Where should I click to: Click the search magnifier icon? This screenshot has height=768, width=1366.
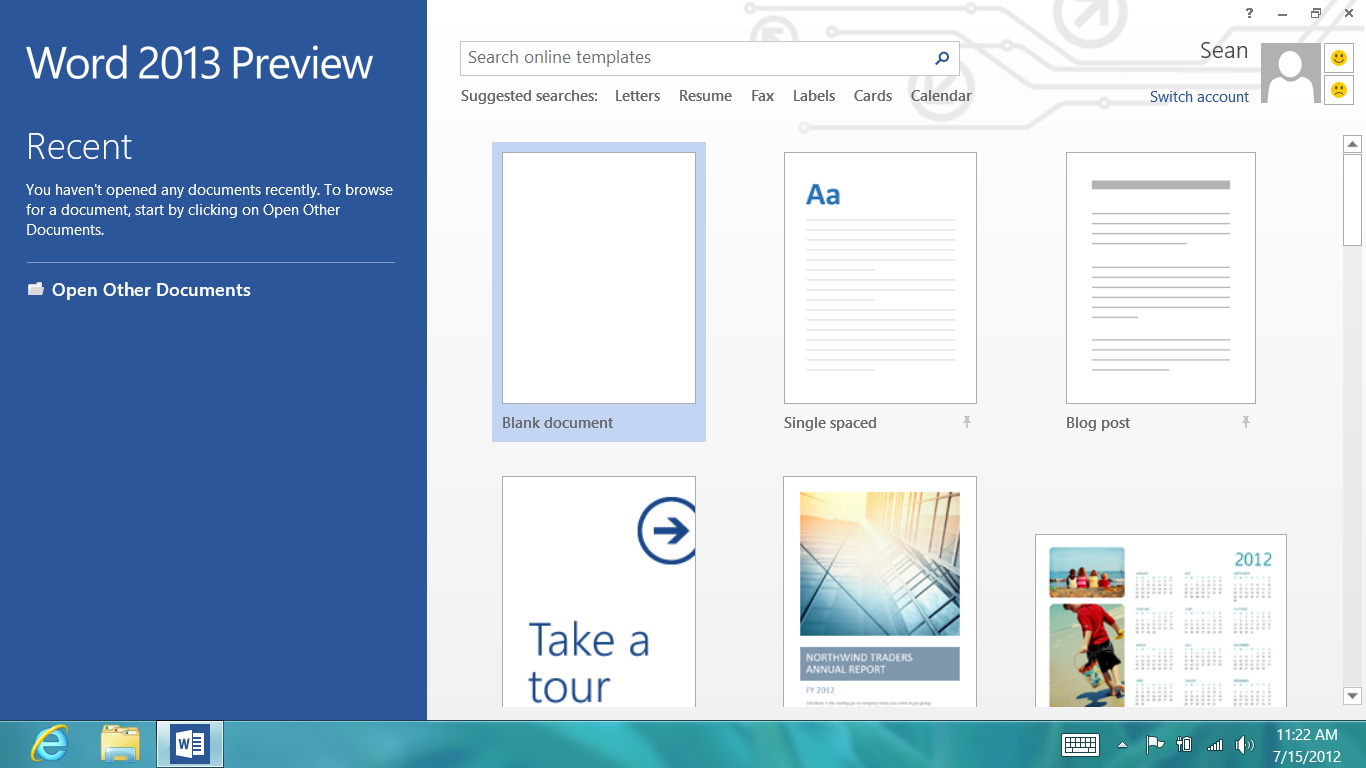click(x=941, y=58)
